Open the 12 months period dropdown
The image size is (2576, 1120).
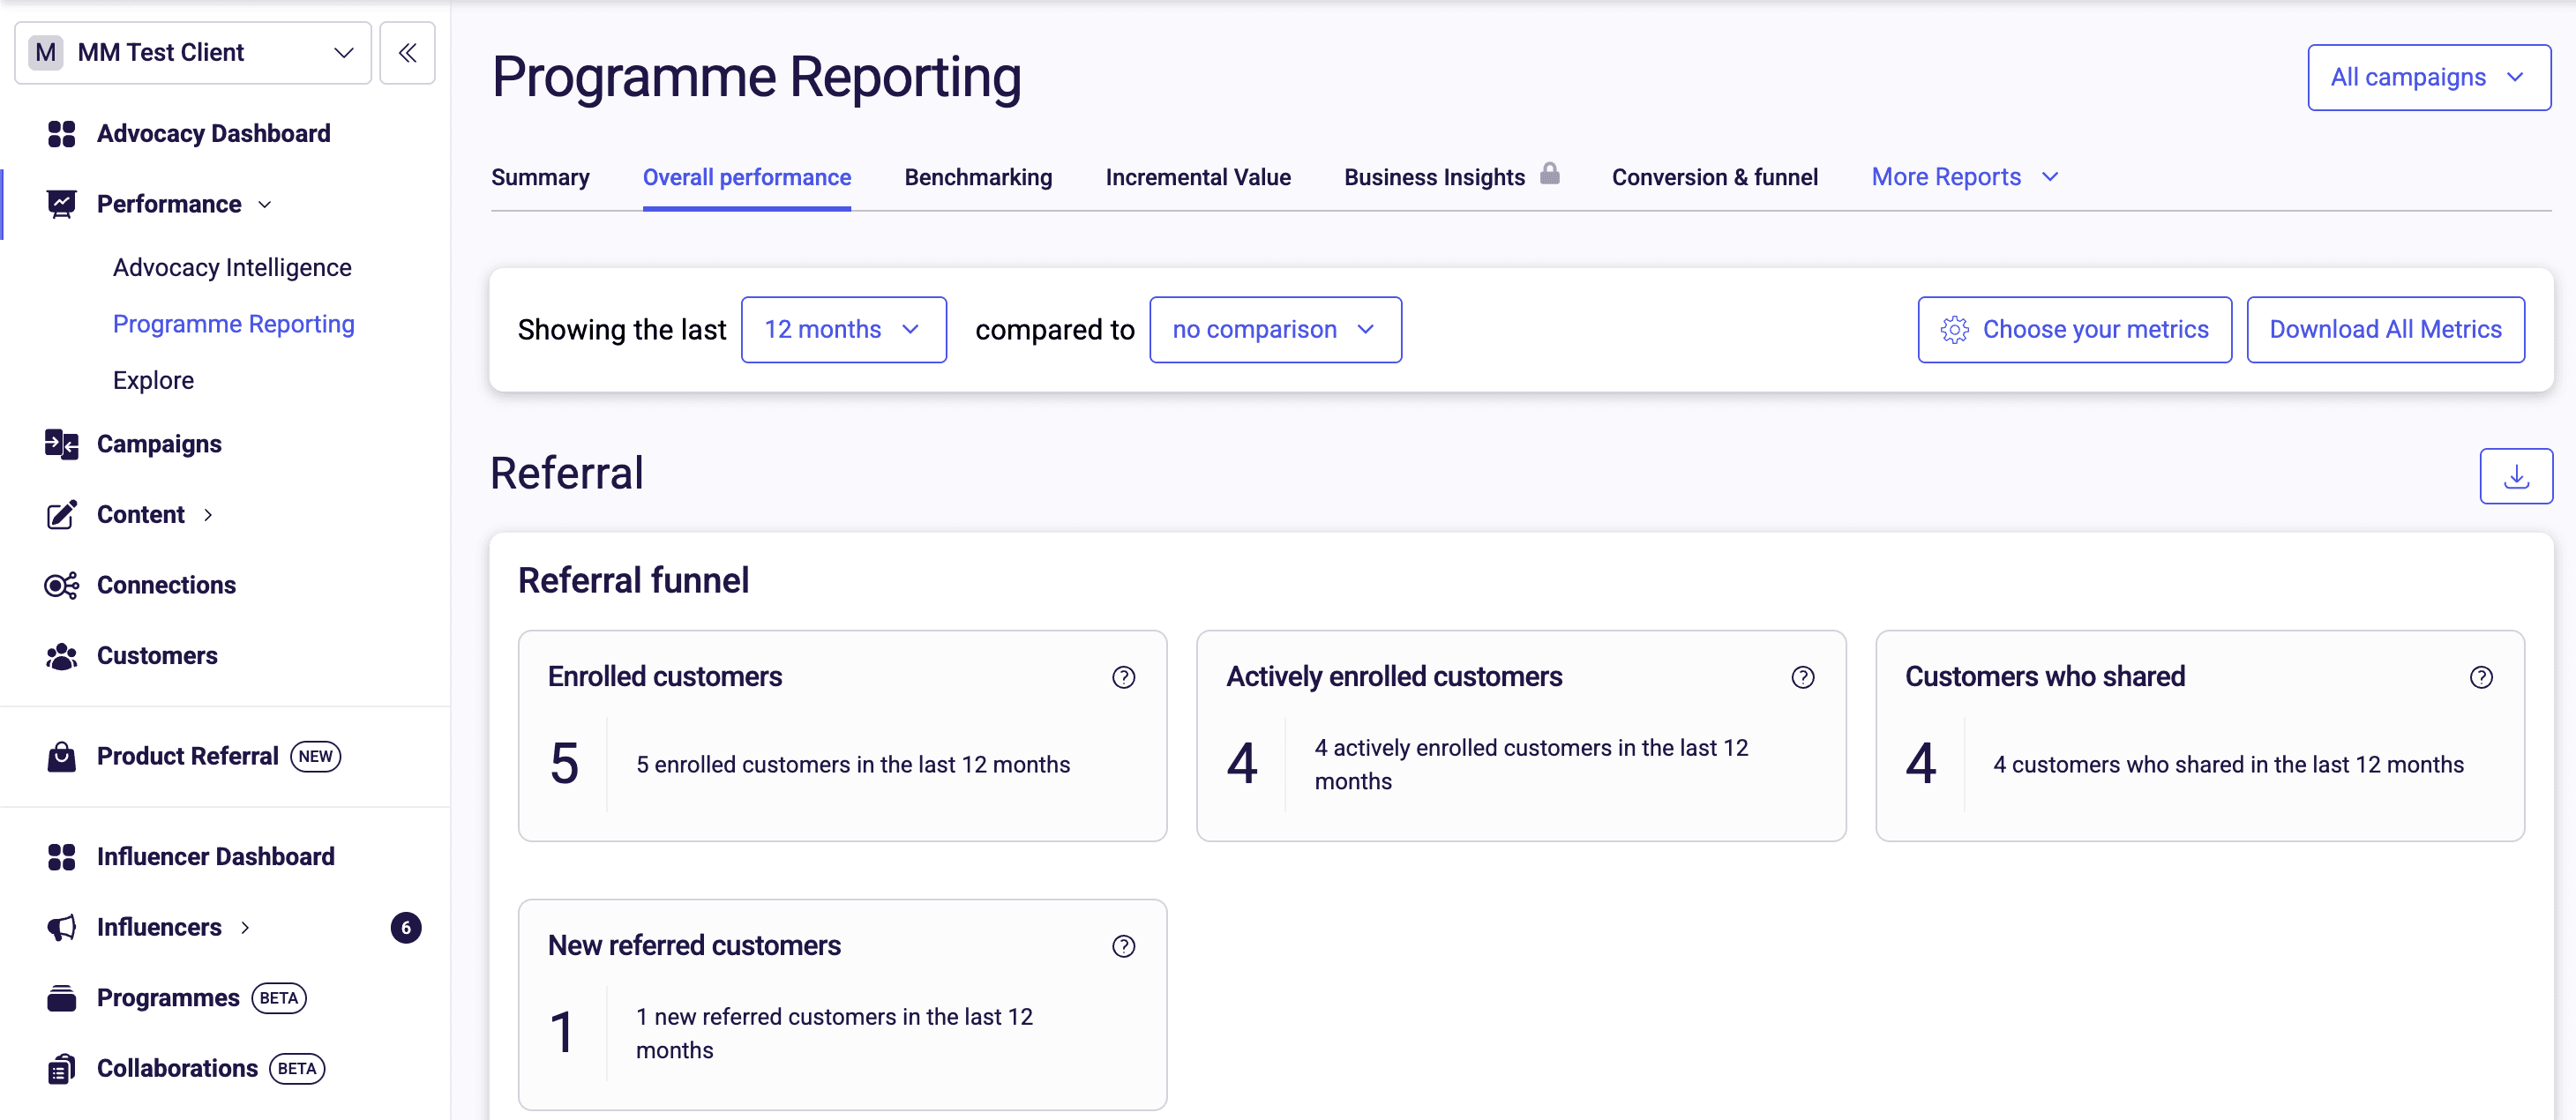point(843,330)
